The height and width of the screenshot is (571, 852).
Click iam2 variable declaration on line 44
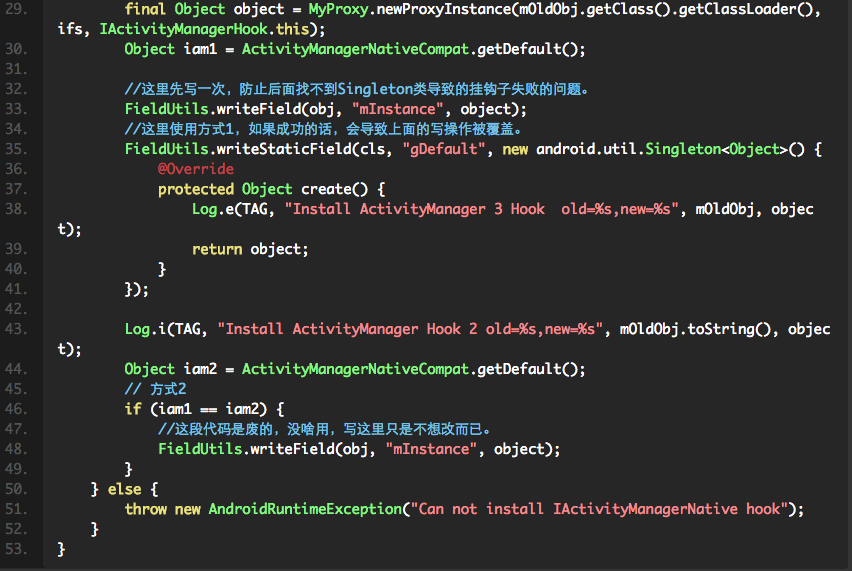[x=200, y=369]
